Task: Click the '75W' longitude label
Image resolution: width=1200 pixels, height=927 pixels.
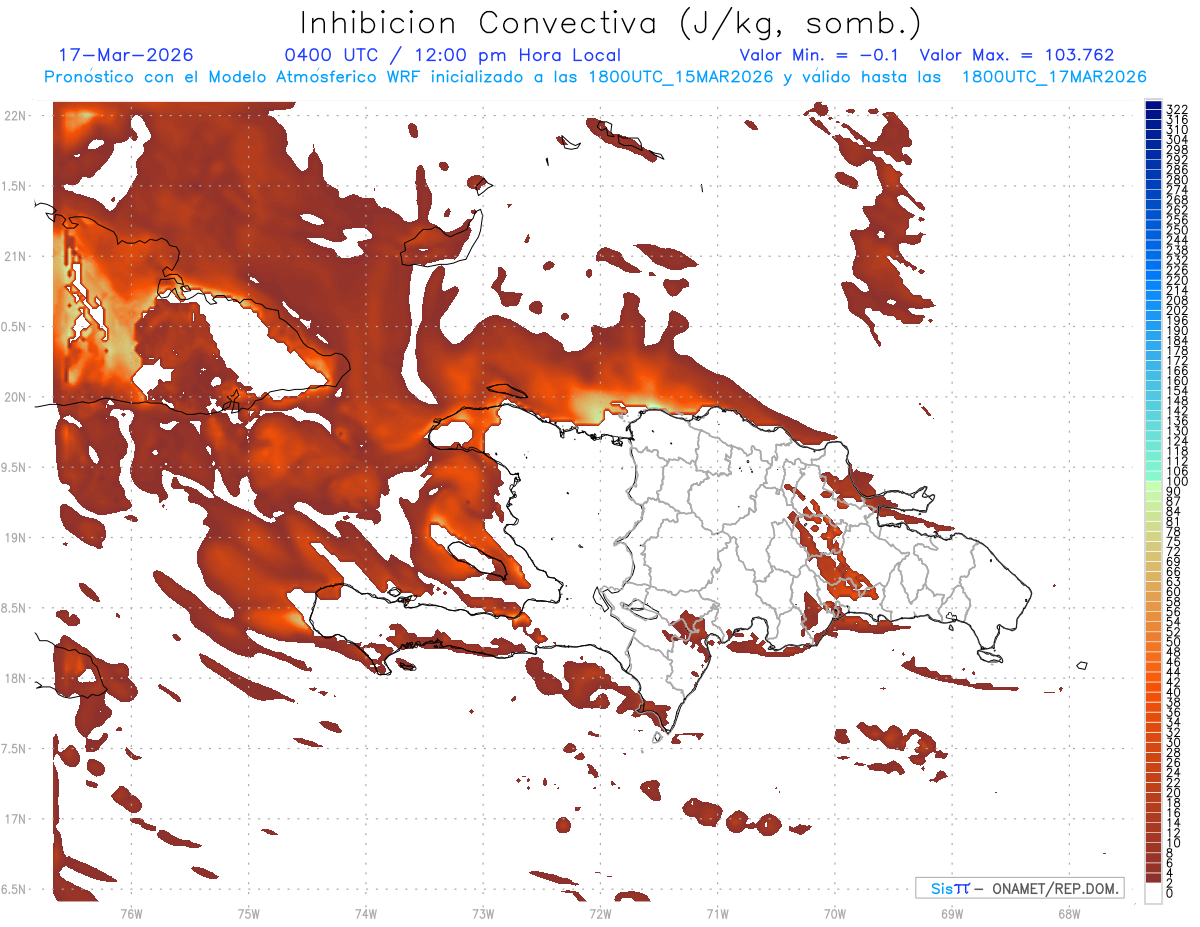Action: [249, 913]
